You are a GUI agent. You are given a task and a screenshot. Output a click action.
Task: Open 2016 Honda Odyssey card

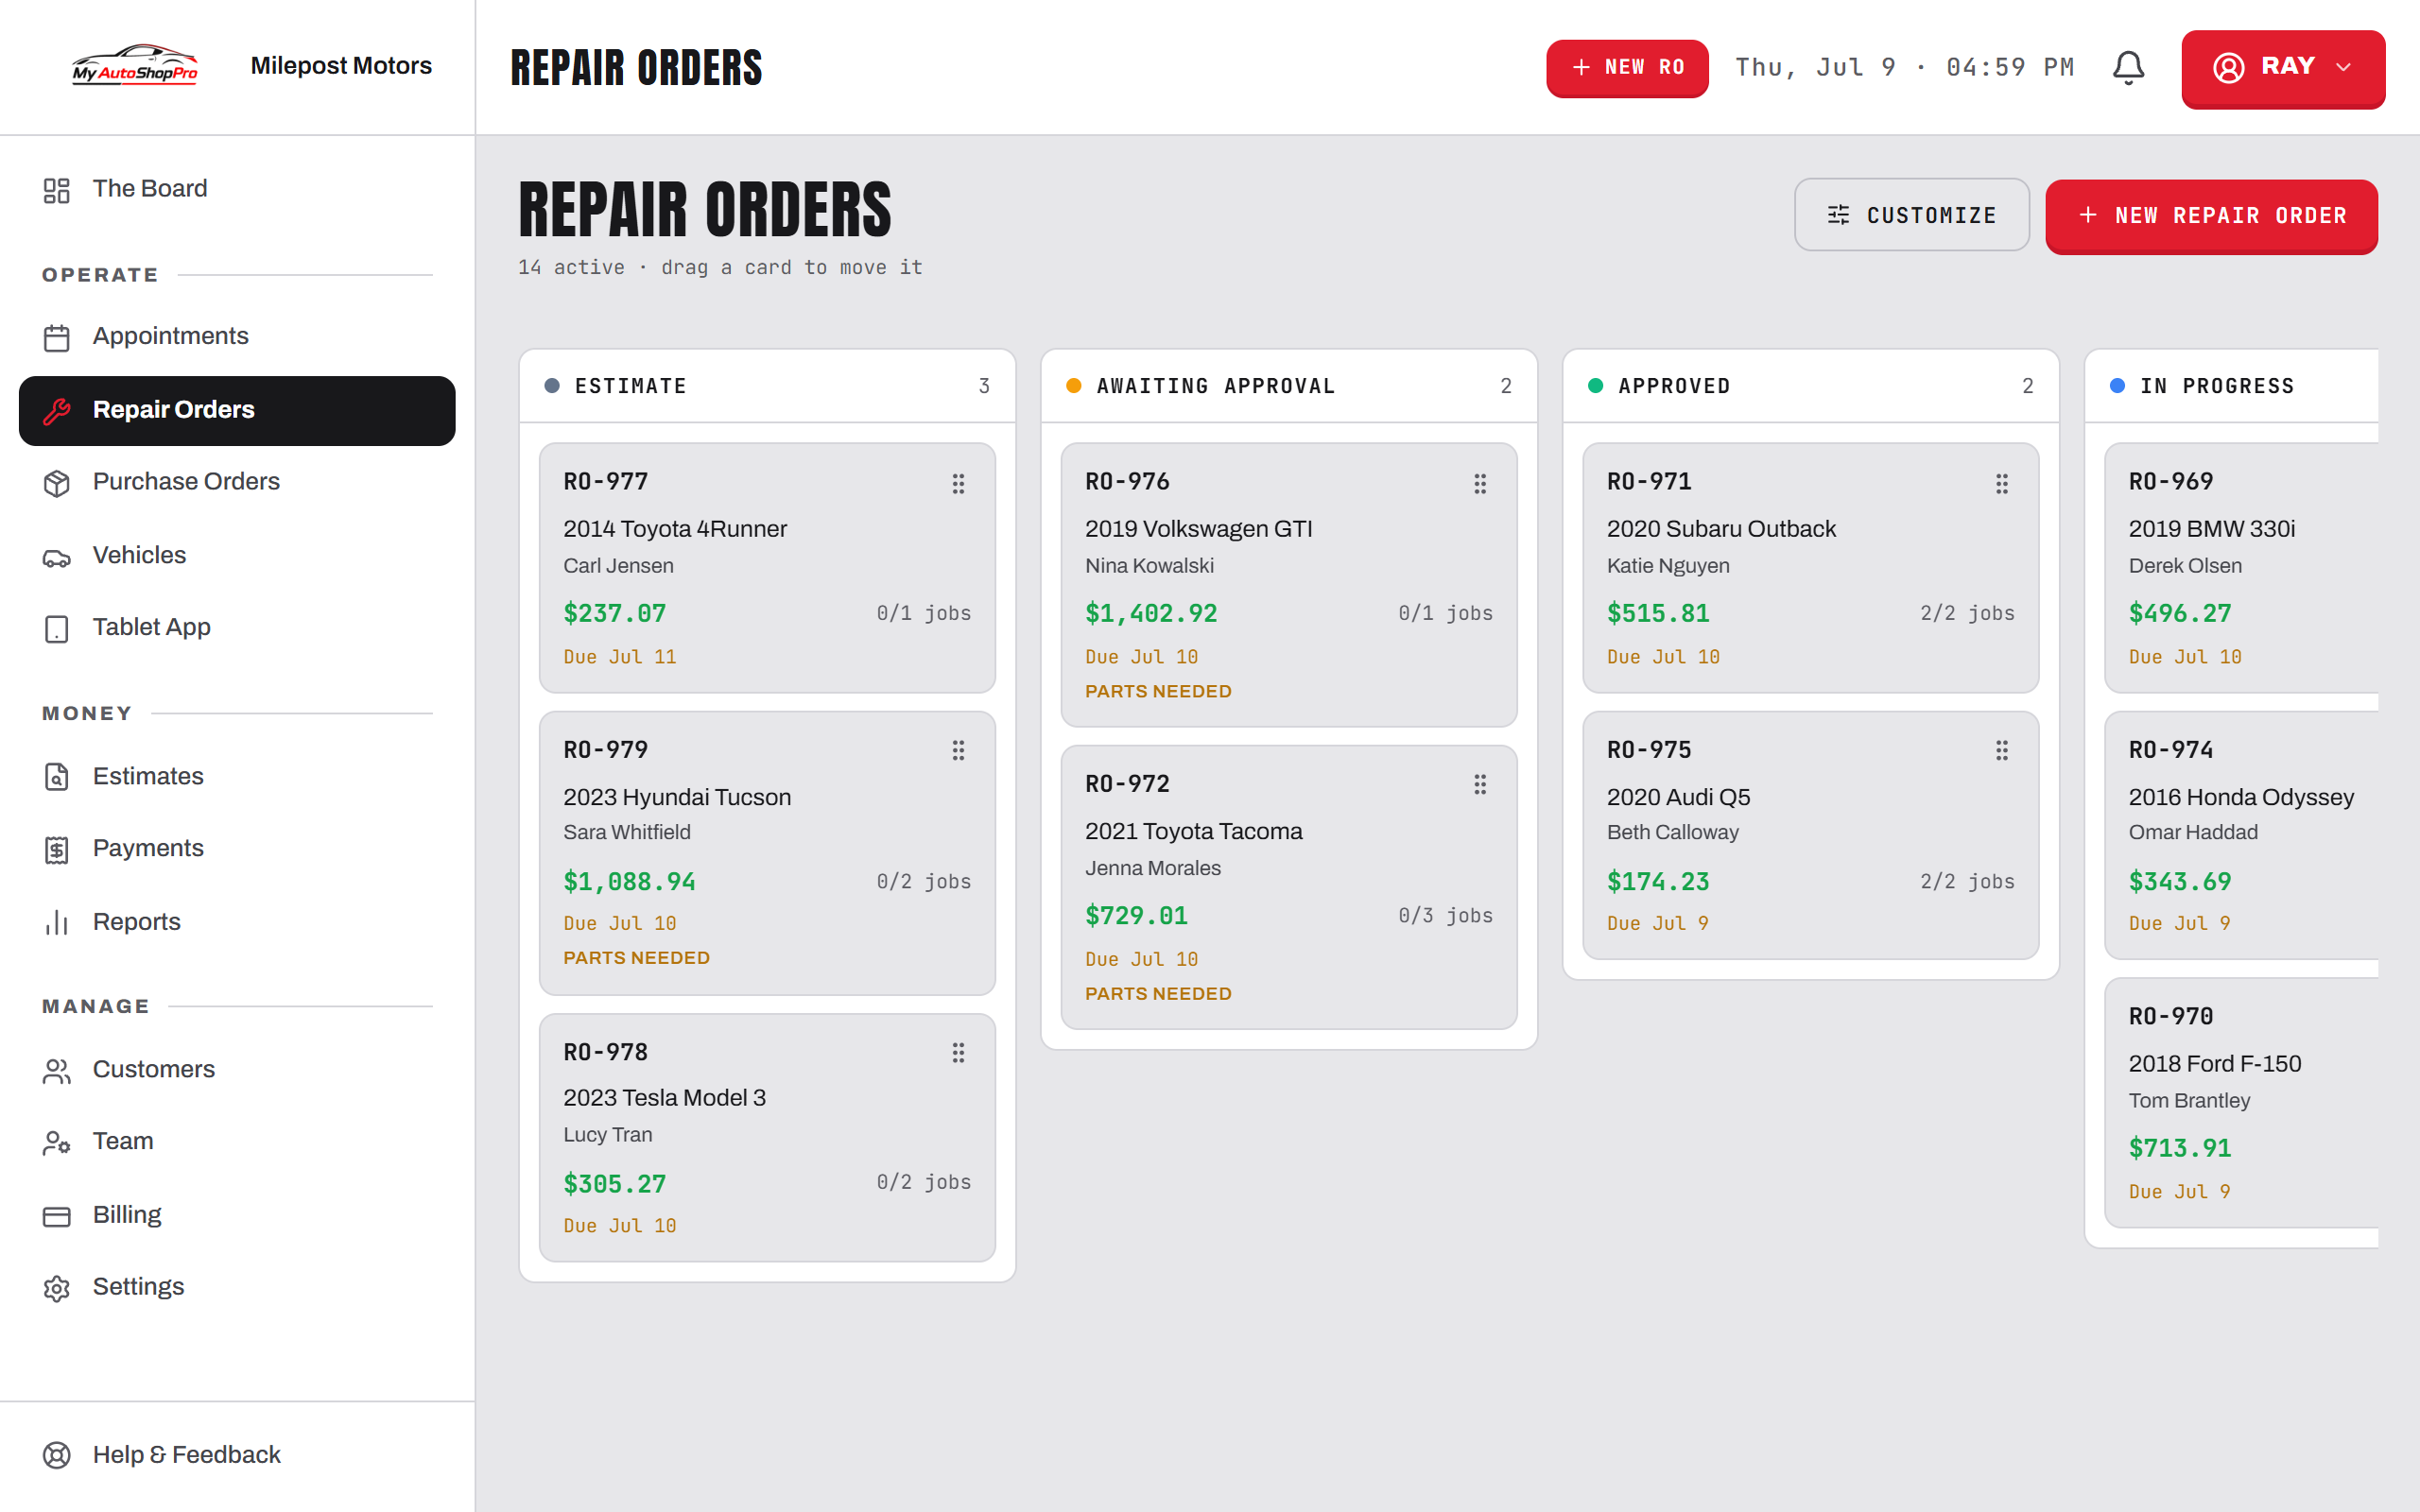click(2242, 835)
